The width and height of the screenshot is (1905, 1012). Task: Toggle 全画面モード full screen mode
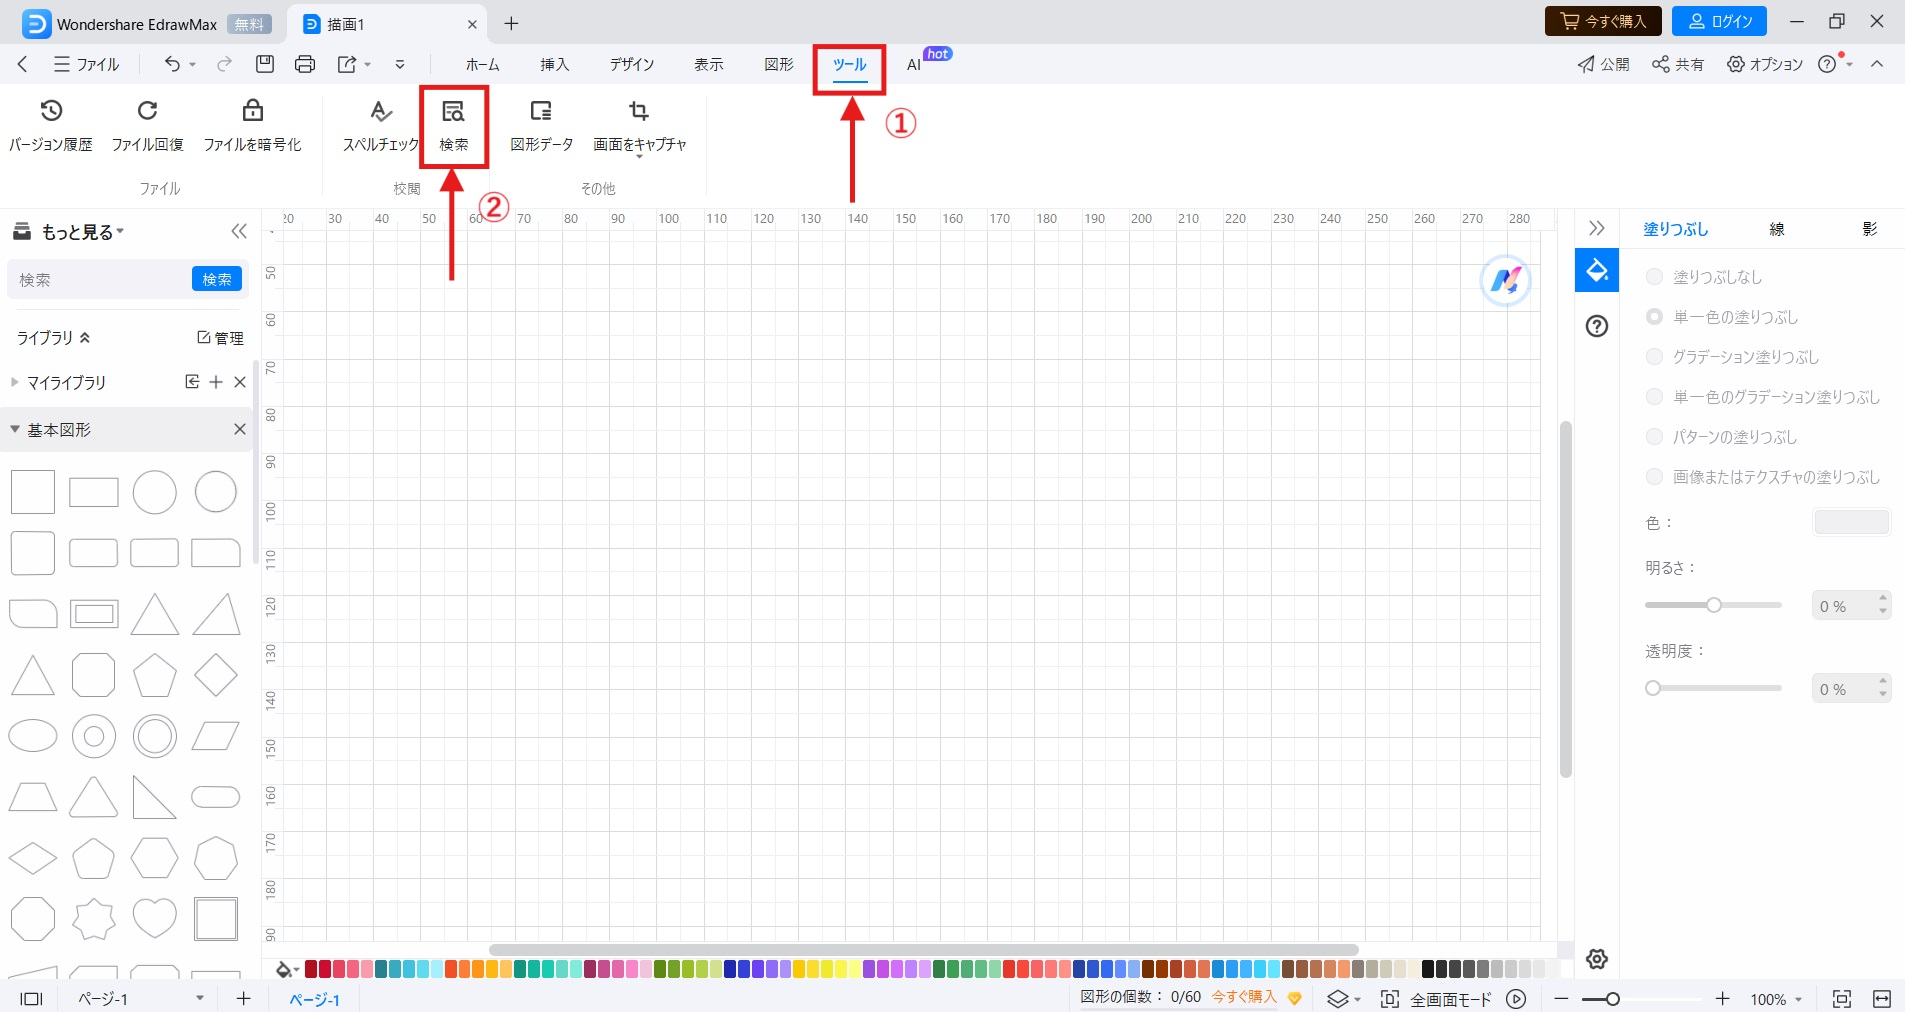coord(1436,998)
